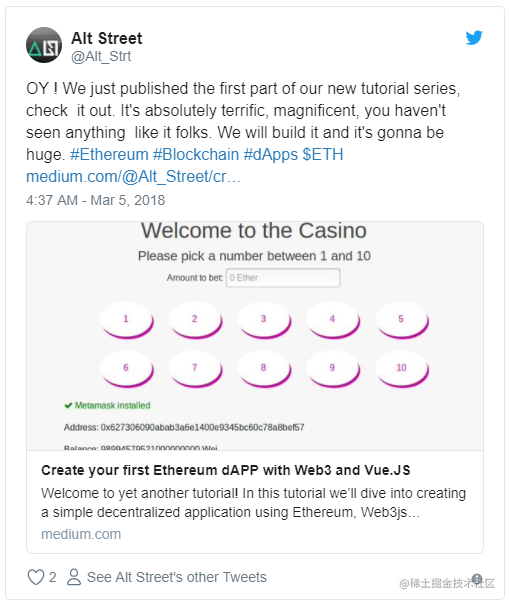Open the #Blockchain hashtag
This screenshot has width=511, height=605.
point(196,155)
